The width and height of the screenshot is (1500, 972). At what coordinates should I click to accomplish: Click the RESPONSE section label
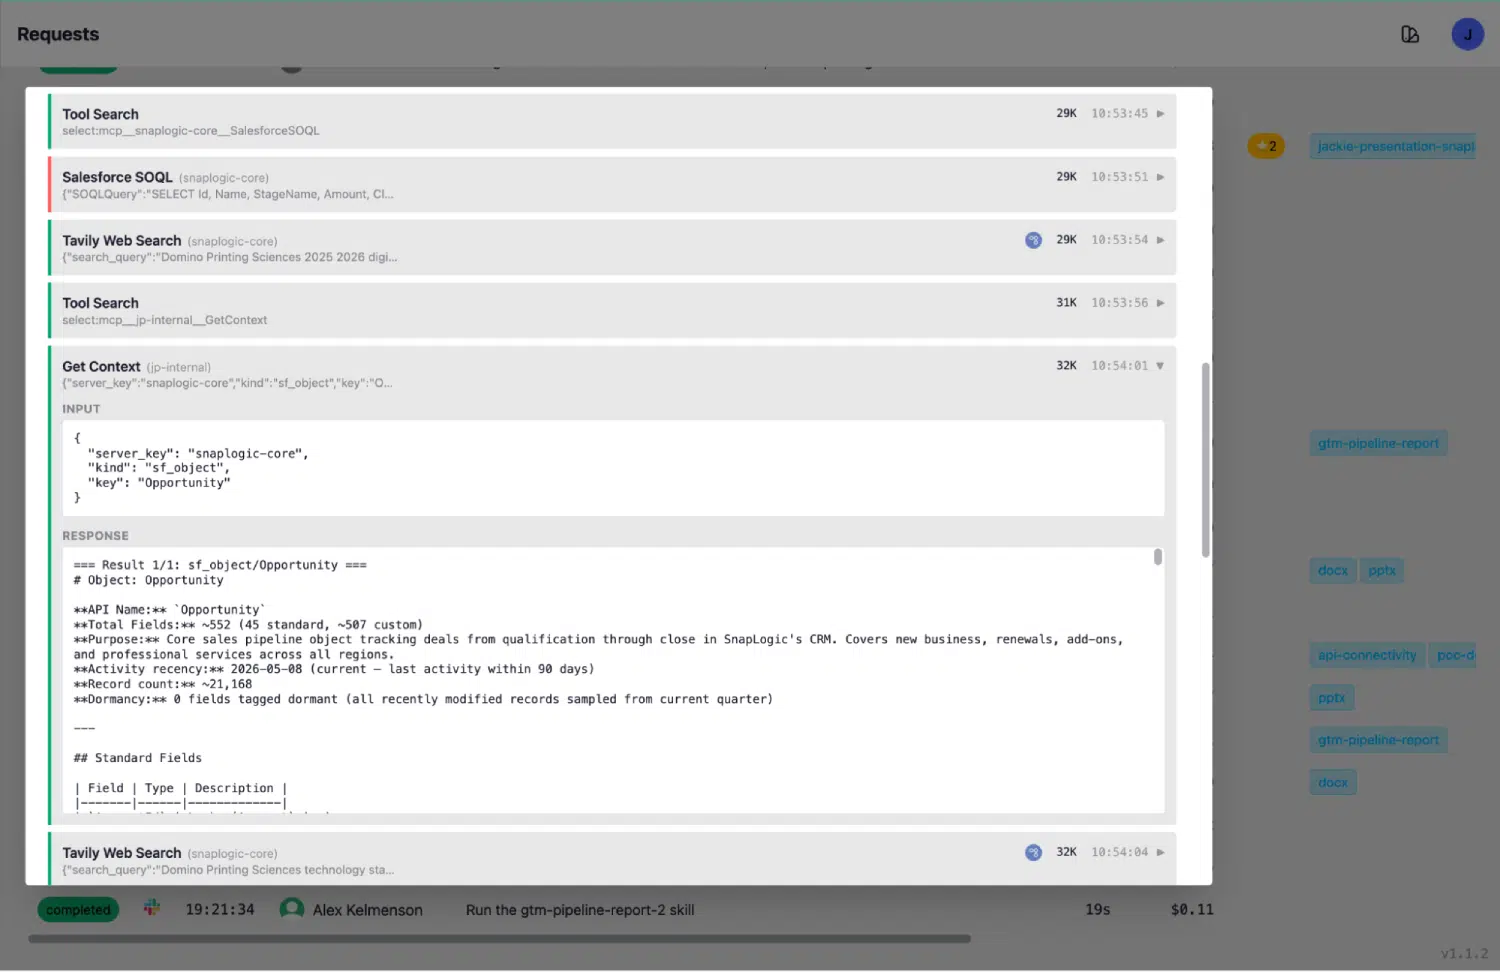click(95, 536)
